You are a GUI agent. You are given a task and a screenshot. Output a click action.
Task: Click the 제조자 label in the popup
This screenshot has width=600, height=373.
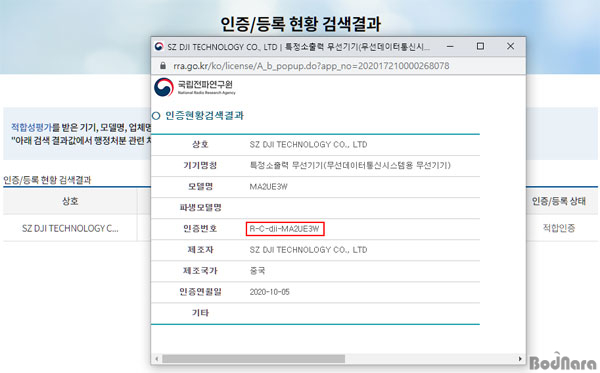(x=200, y=249)
